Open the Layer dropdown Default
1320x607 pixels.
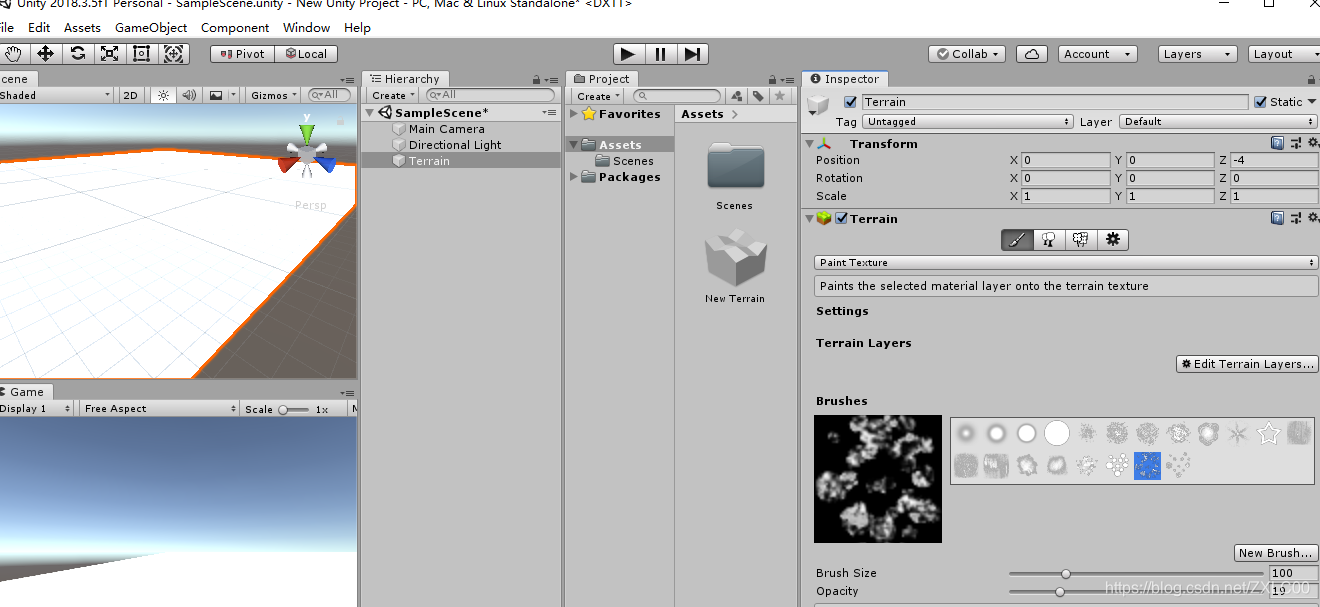pos(1219,122)
